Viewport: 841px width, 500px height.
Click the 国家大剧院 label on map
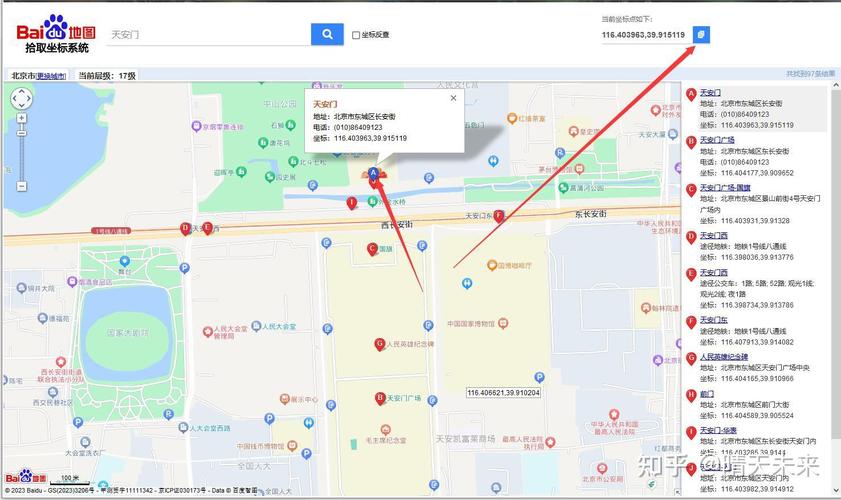pyautogui.click(x=128, y=333)
